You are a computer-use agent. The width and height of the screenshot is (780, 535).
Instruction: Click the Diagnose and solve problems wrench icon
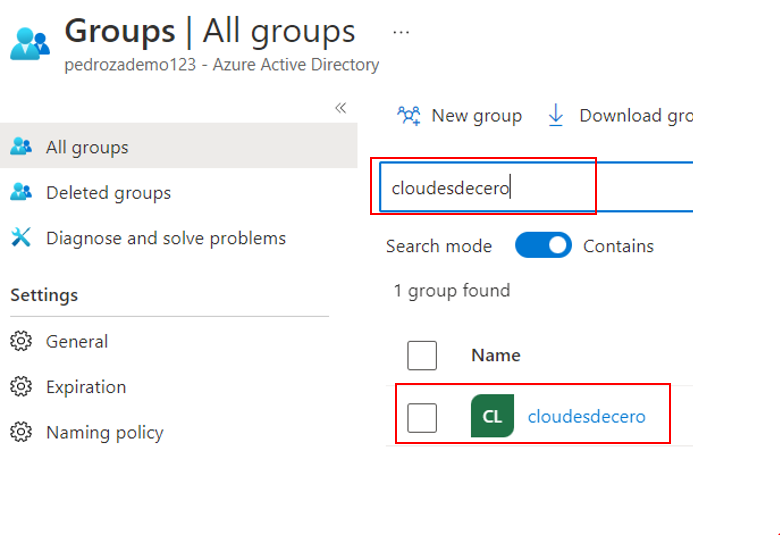tap(21, 238)
